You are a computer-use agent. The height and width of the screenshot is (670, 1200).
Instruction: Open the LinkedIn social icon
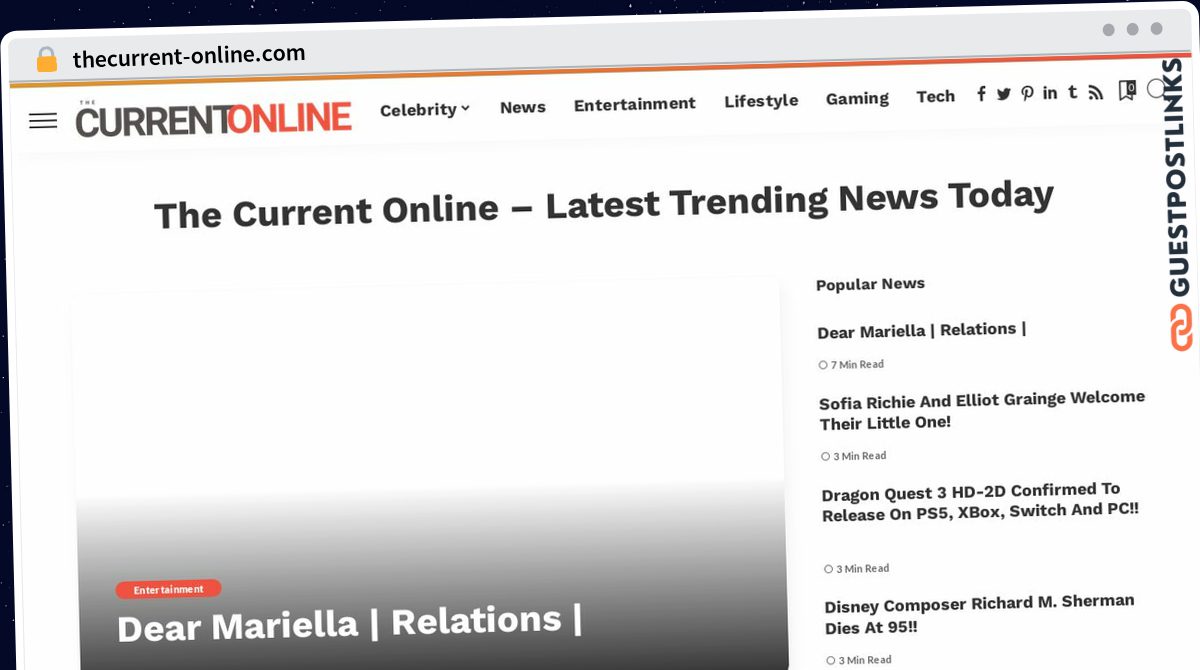(x=1050, y=93)
